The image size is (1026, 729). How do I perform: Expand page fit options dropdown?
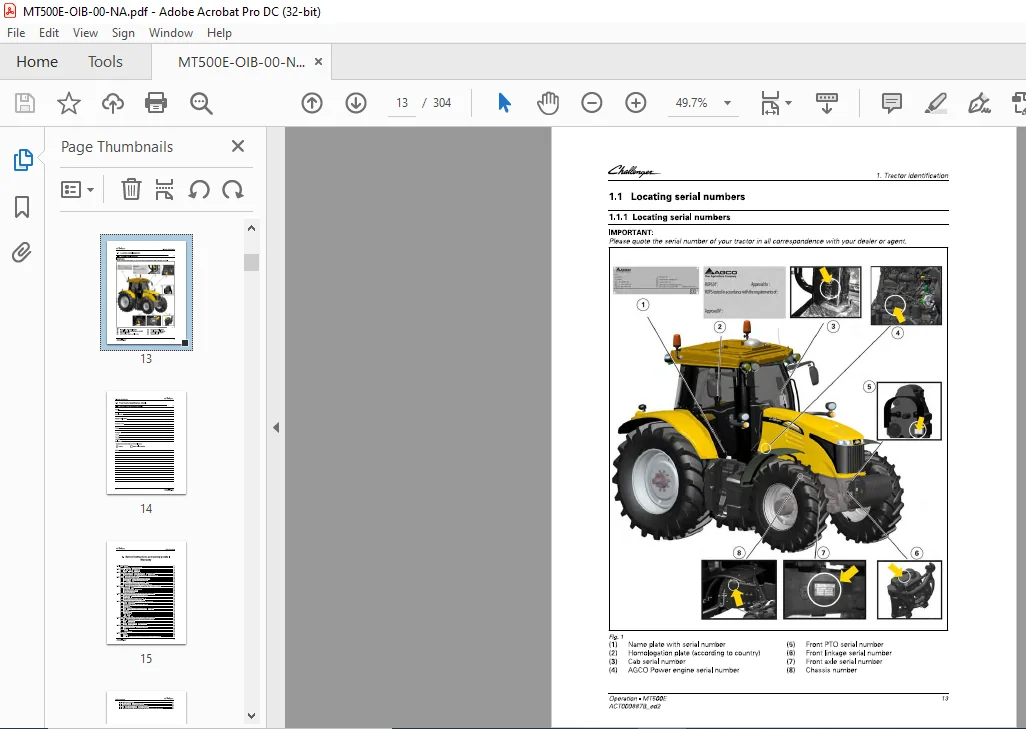(788, 103)
